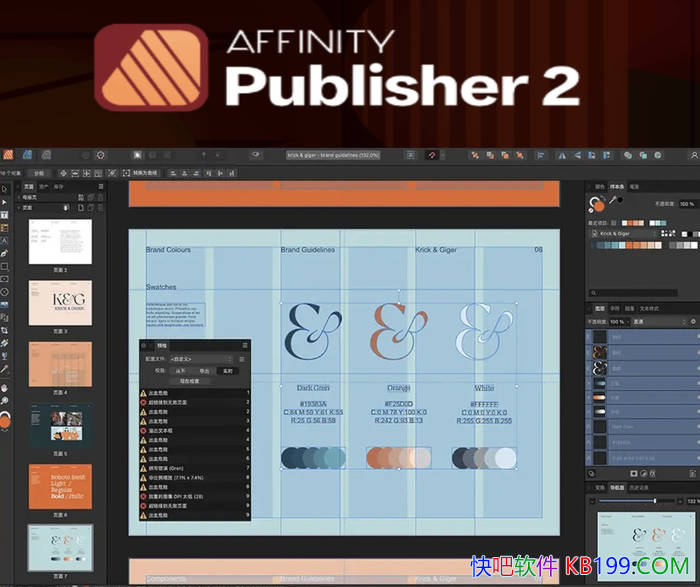Open the Assets tab in left panel
This screenshot has width=700, height=587.
coord(43,187)
